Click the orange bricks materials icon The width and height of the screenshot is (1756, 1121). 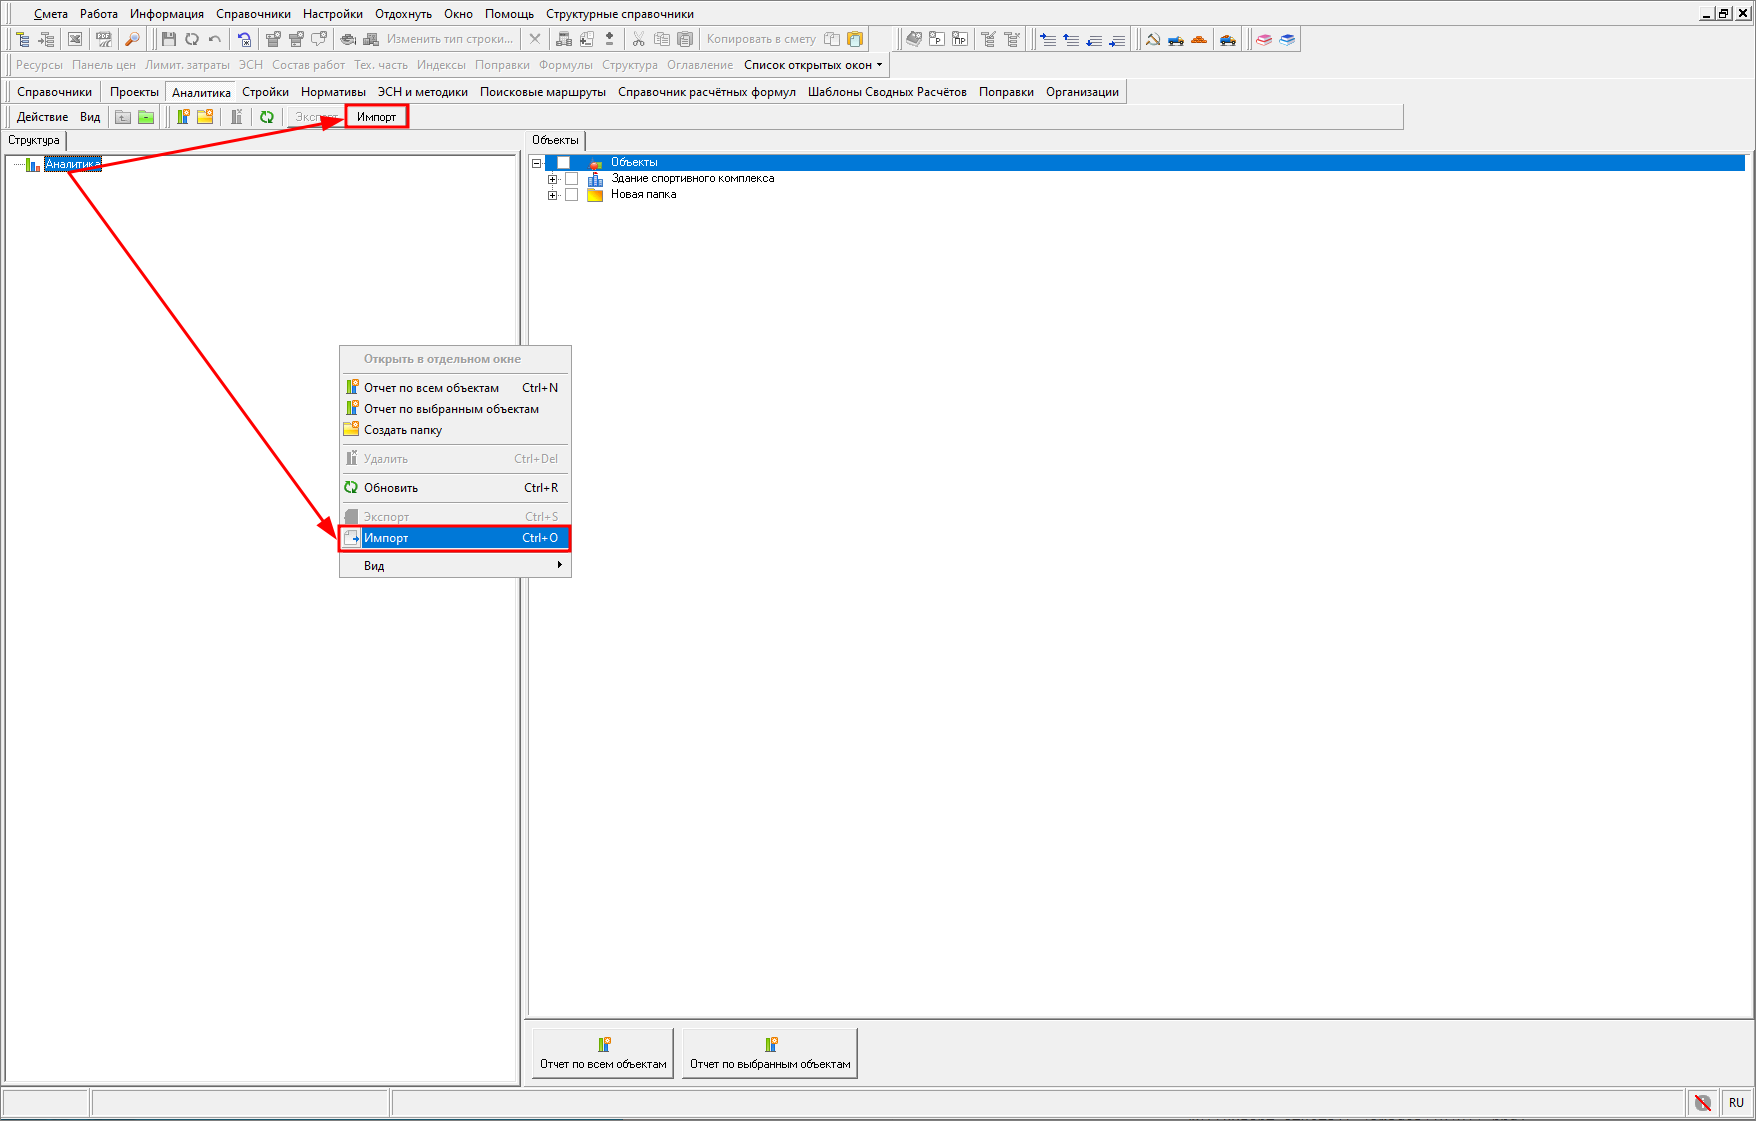(x=1199, y=39)
